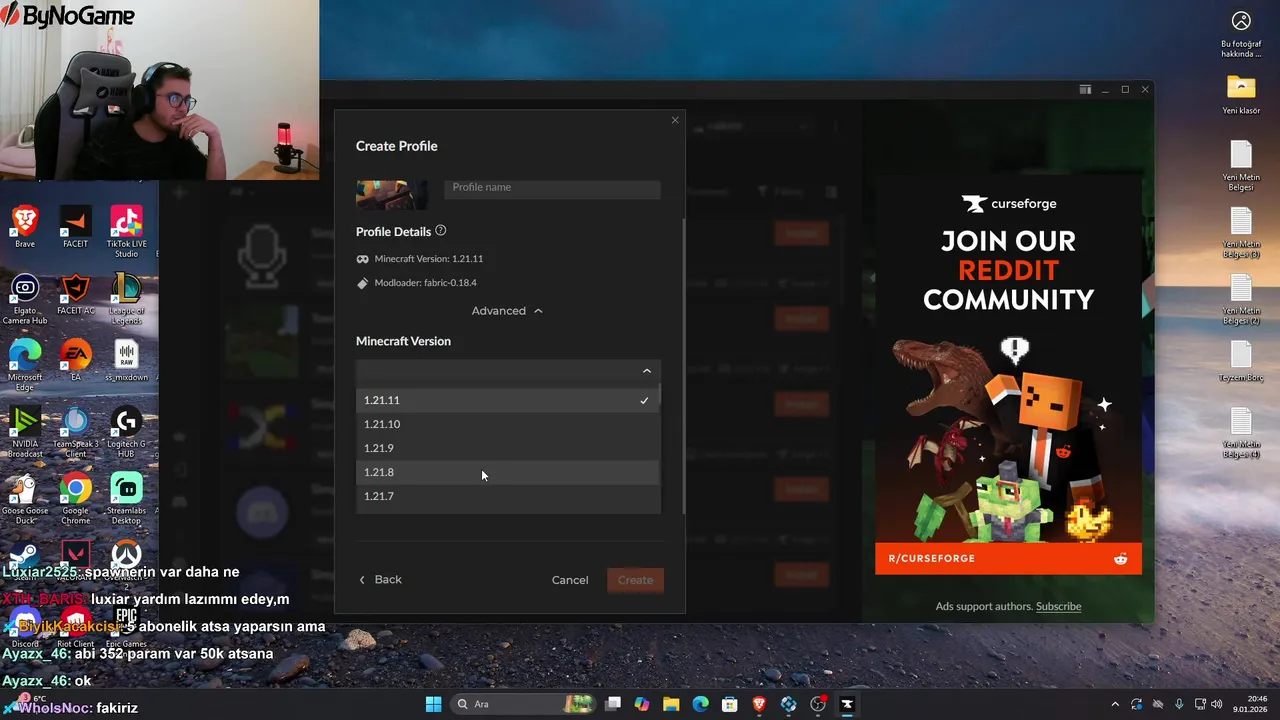Open the NVIDIA Broadcast shortcut
This screenshot has width=1280, height=720.
click(25, 432)
